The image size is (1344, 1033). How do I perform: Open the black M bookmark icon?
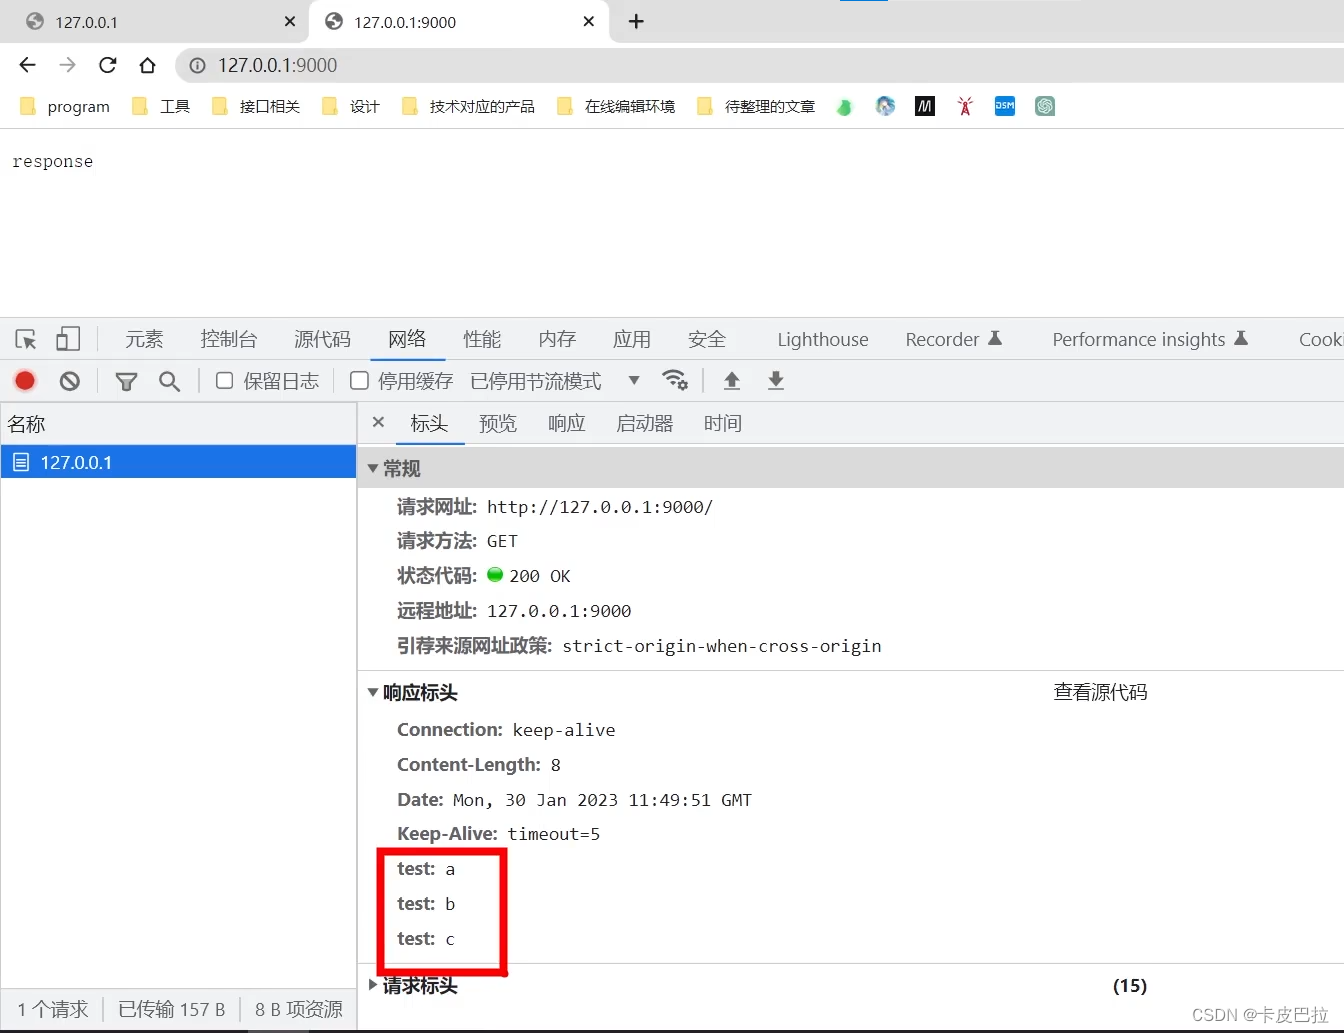pos(925,106)
